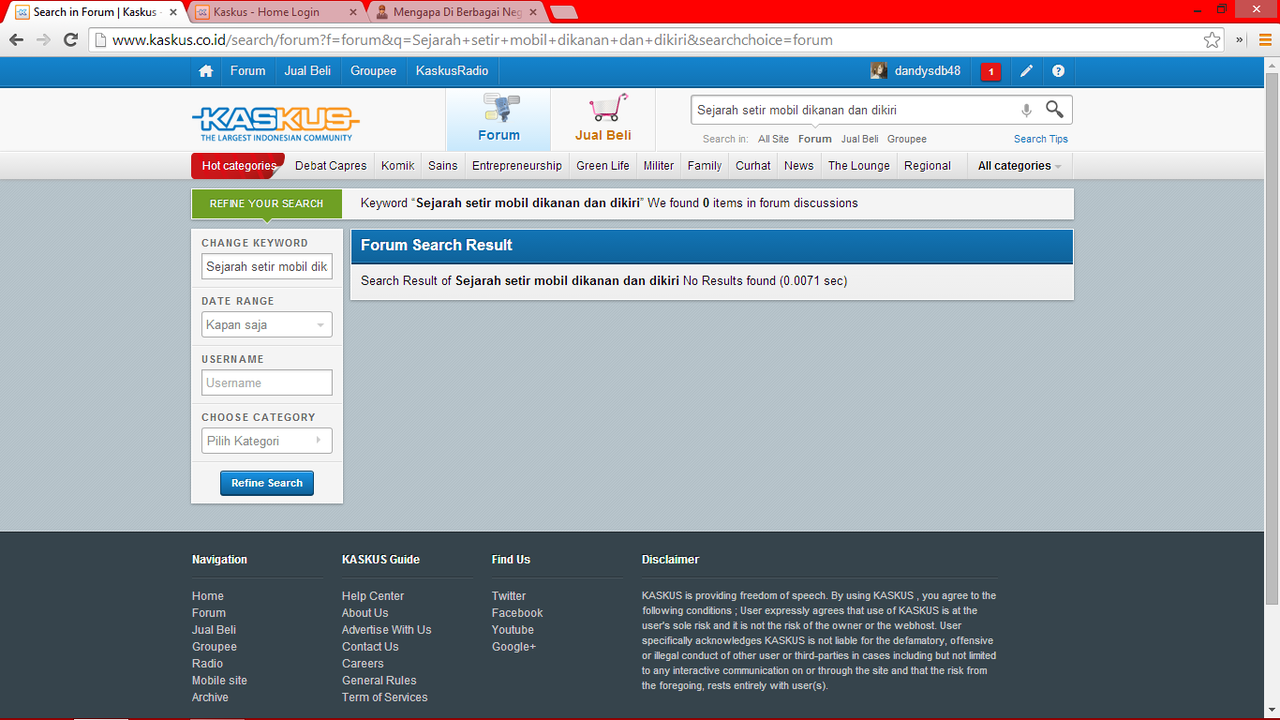Open the Debat Capres category
The width and height of the screenshot is (1280, 720).
[331, 166]
